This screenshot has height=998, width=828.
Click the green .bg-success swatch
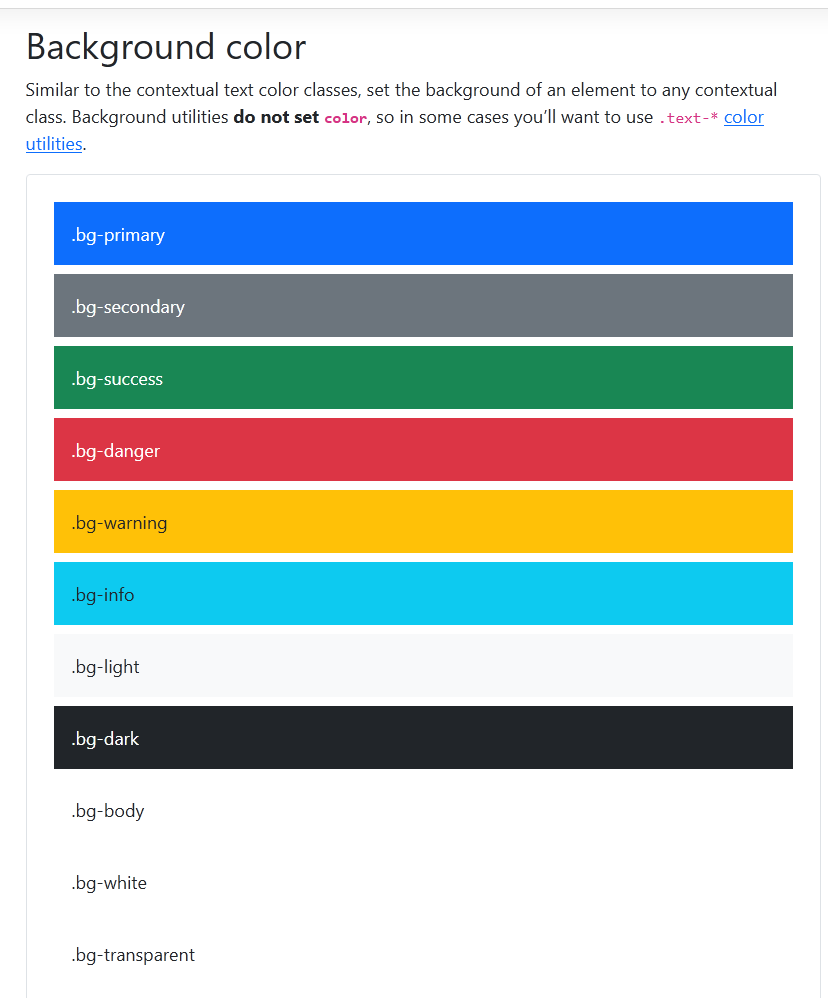[x=423, y=377]
